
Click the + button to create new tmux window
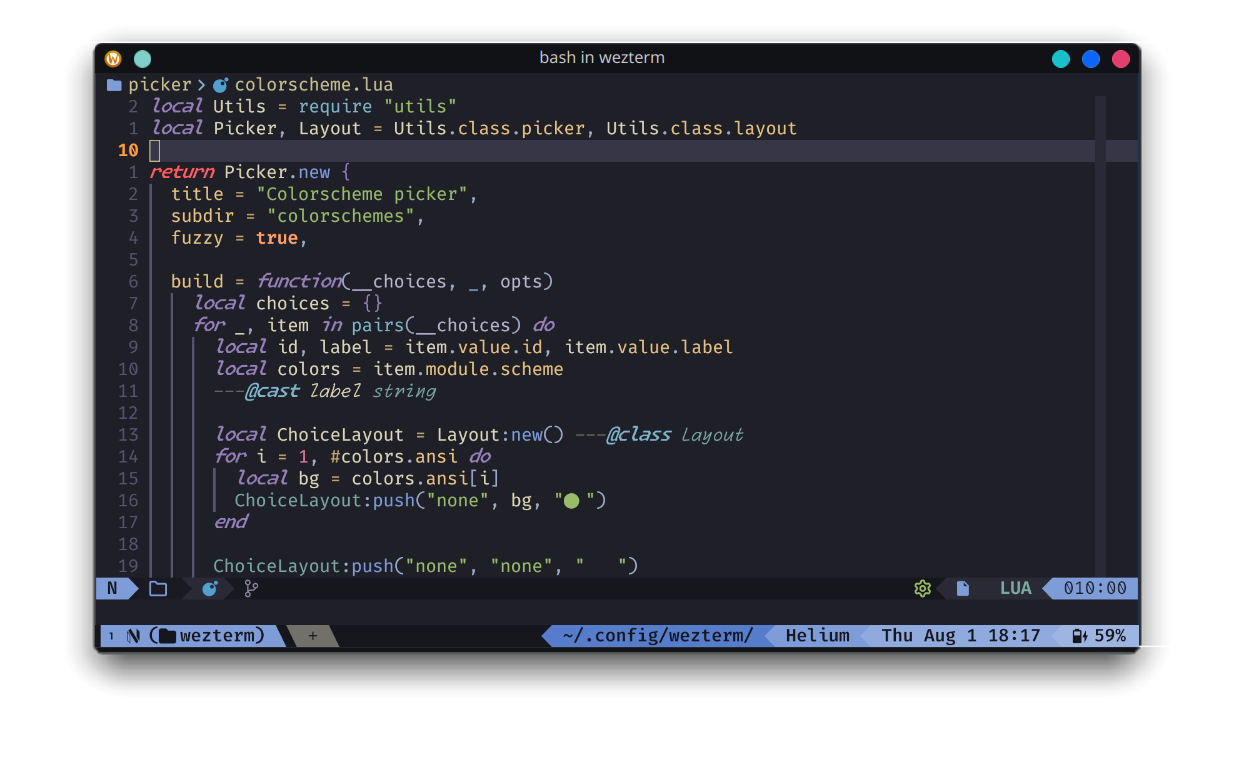click(x=315, y=635)
